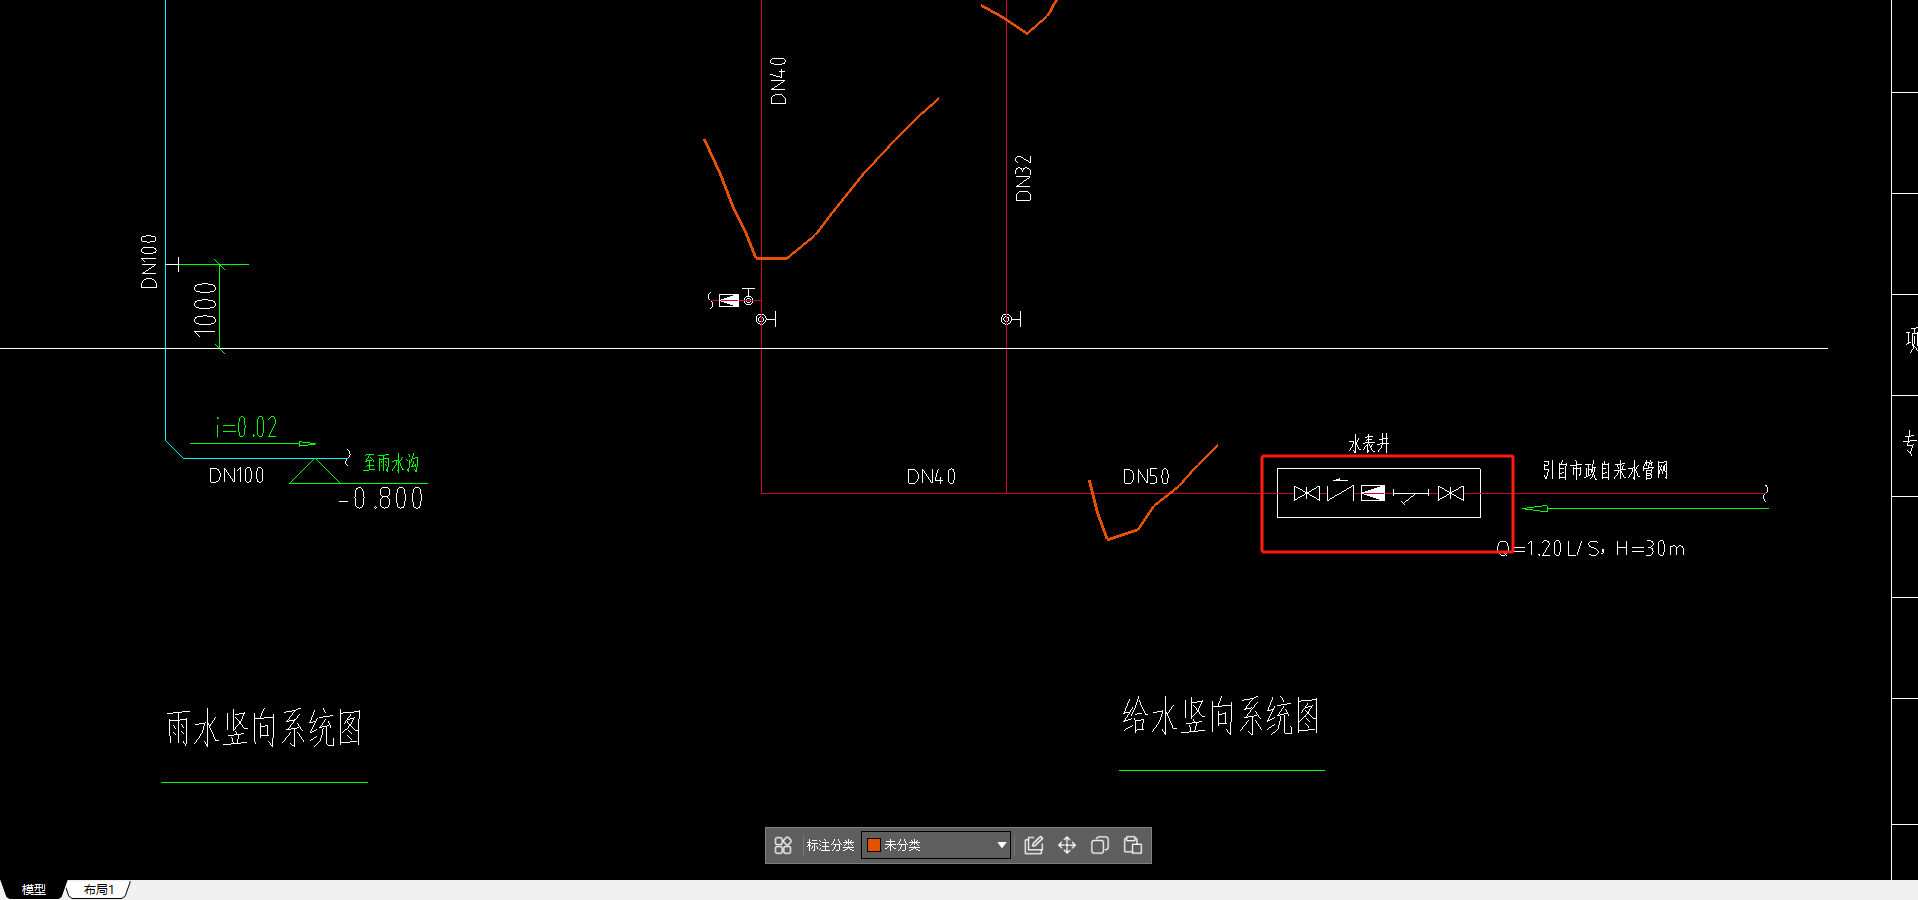
Task: Select the valve symbol on the red DN32 riser
Action: pos(1011,319)
